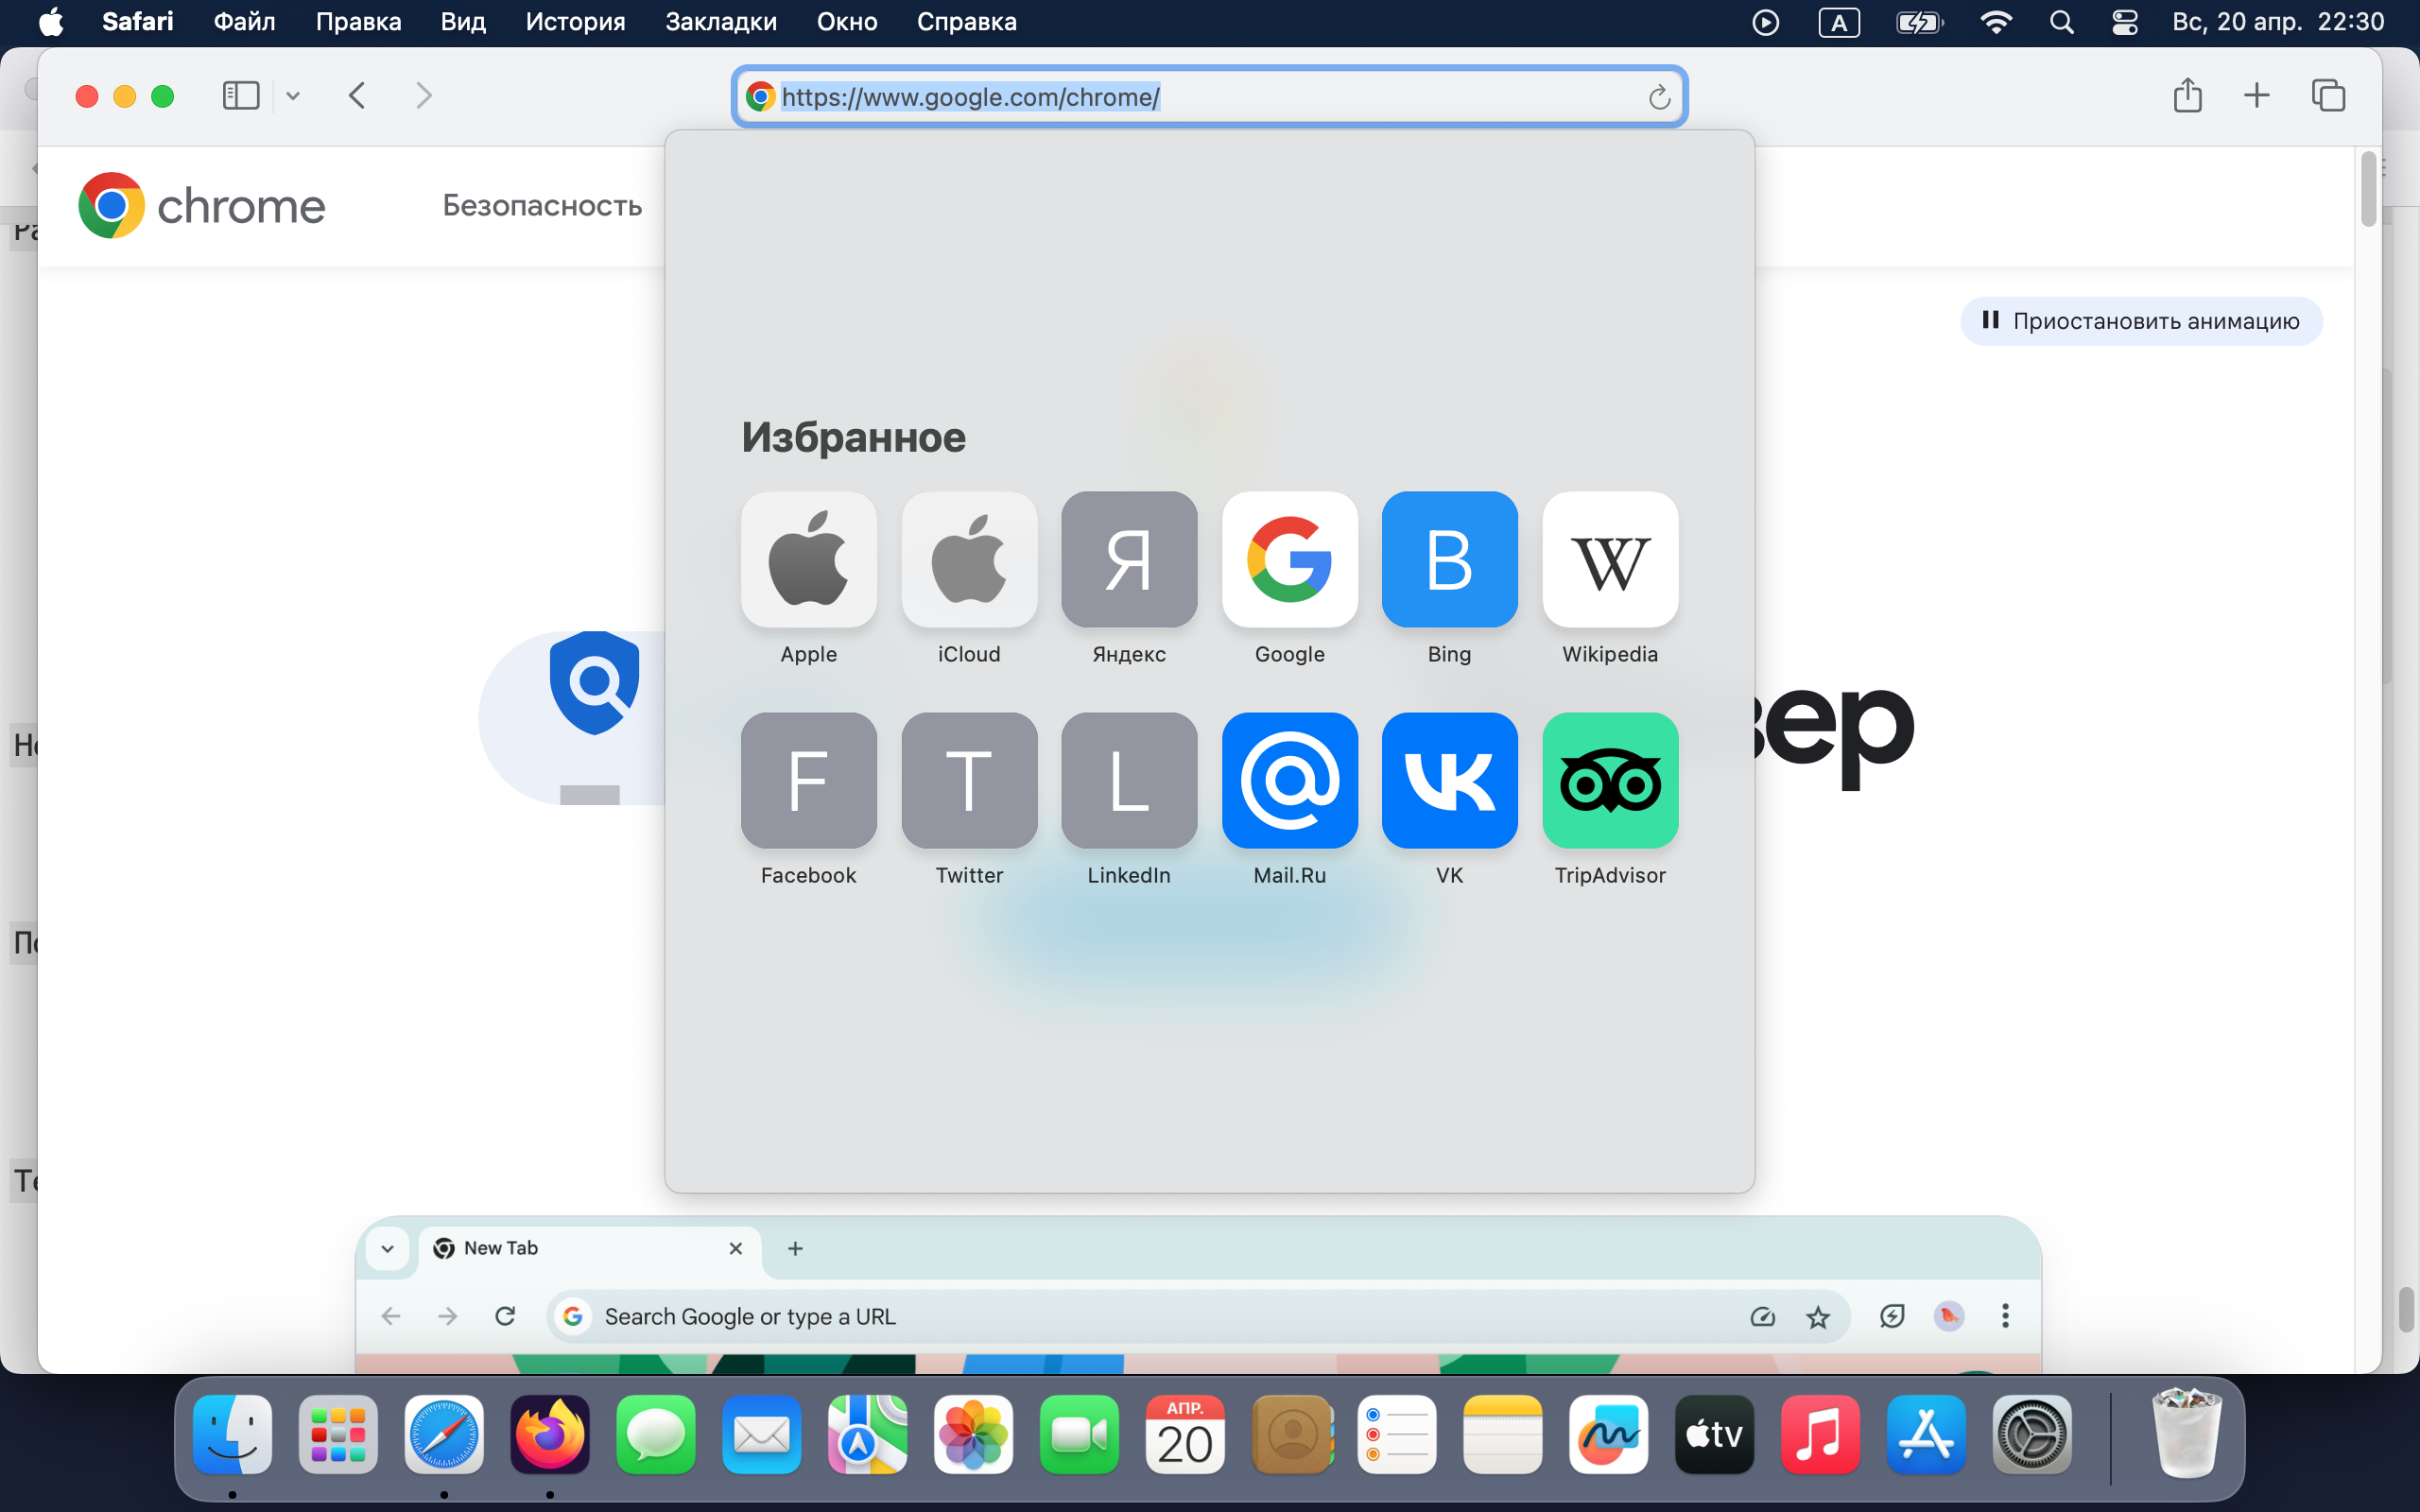
Task: Open the Вид menu
Action: [x=463, y=22]
